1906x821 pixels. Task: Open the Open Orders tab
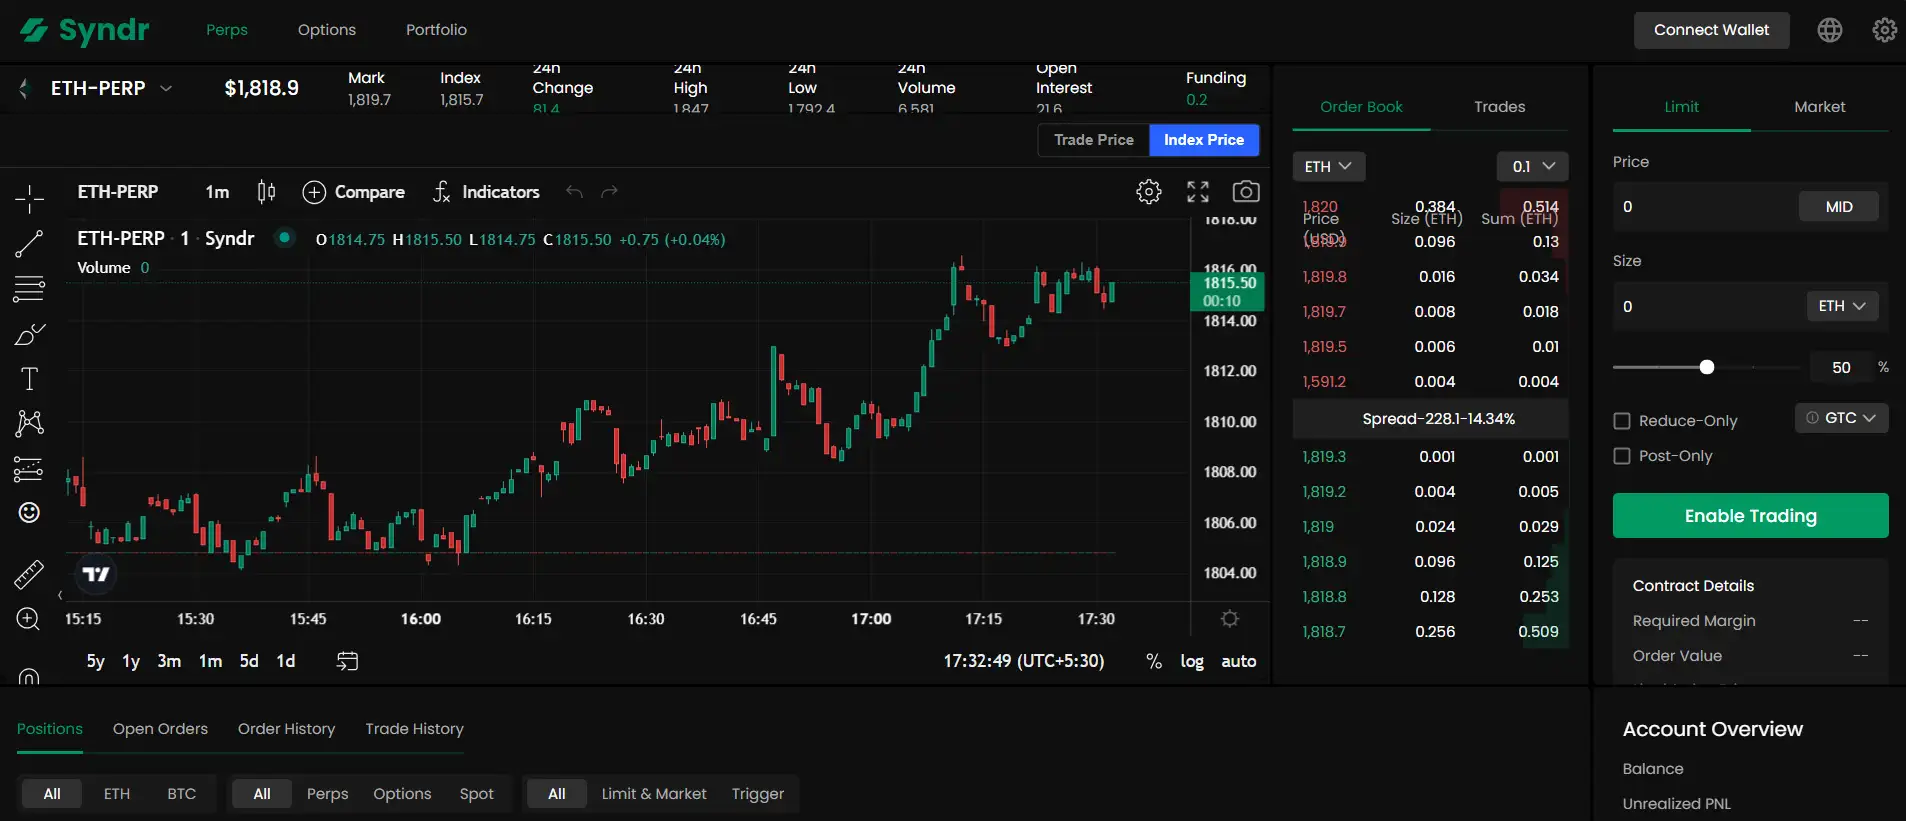click(160, 729)
